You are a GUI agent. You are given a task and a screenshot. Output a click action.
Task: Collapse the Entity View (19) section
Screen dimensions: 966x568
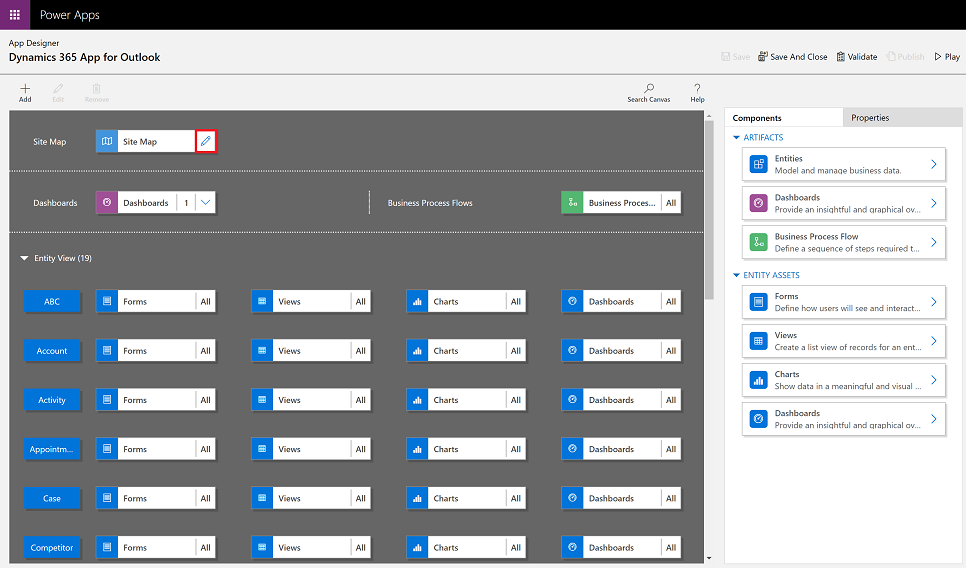pos(24,258)
